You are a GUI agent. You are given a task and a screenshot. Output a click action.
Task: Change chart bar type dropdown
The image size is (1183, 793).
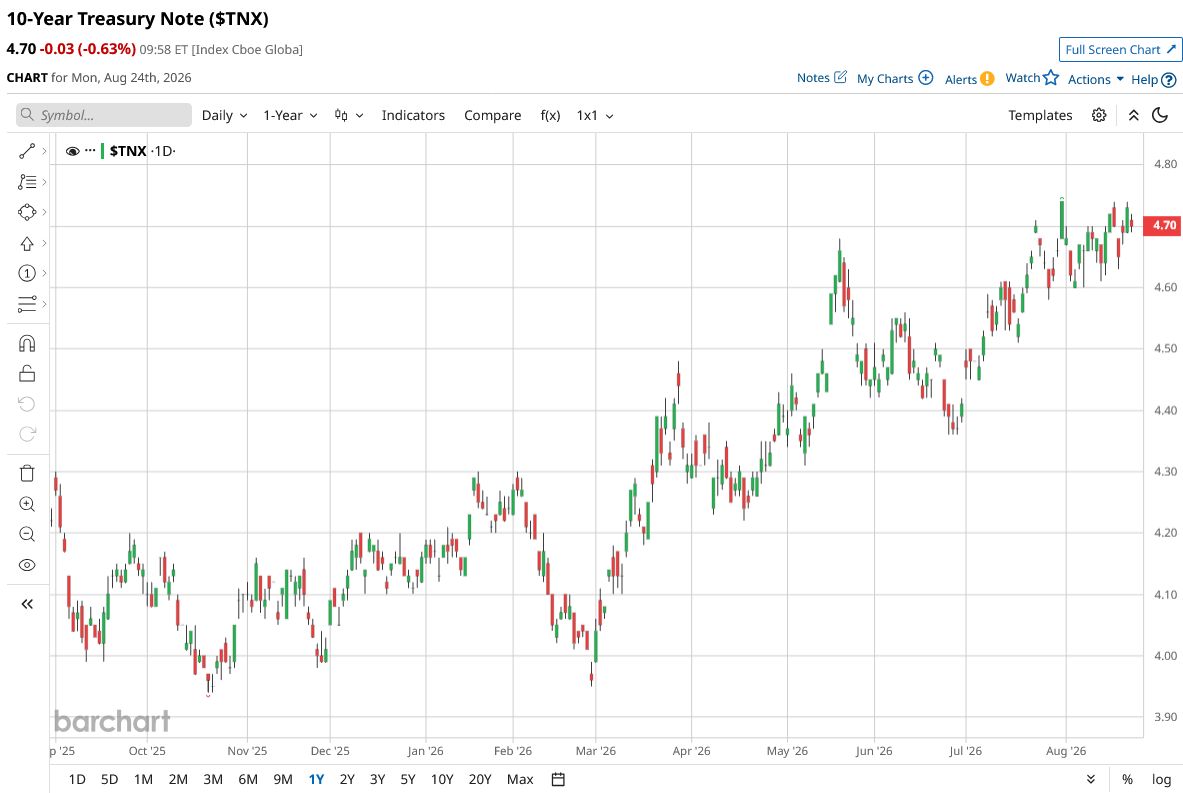click(349, 115)
